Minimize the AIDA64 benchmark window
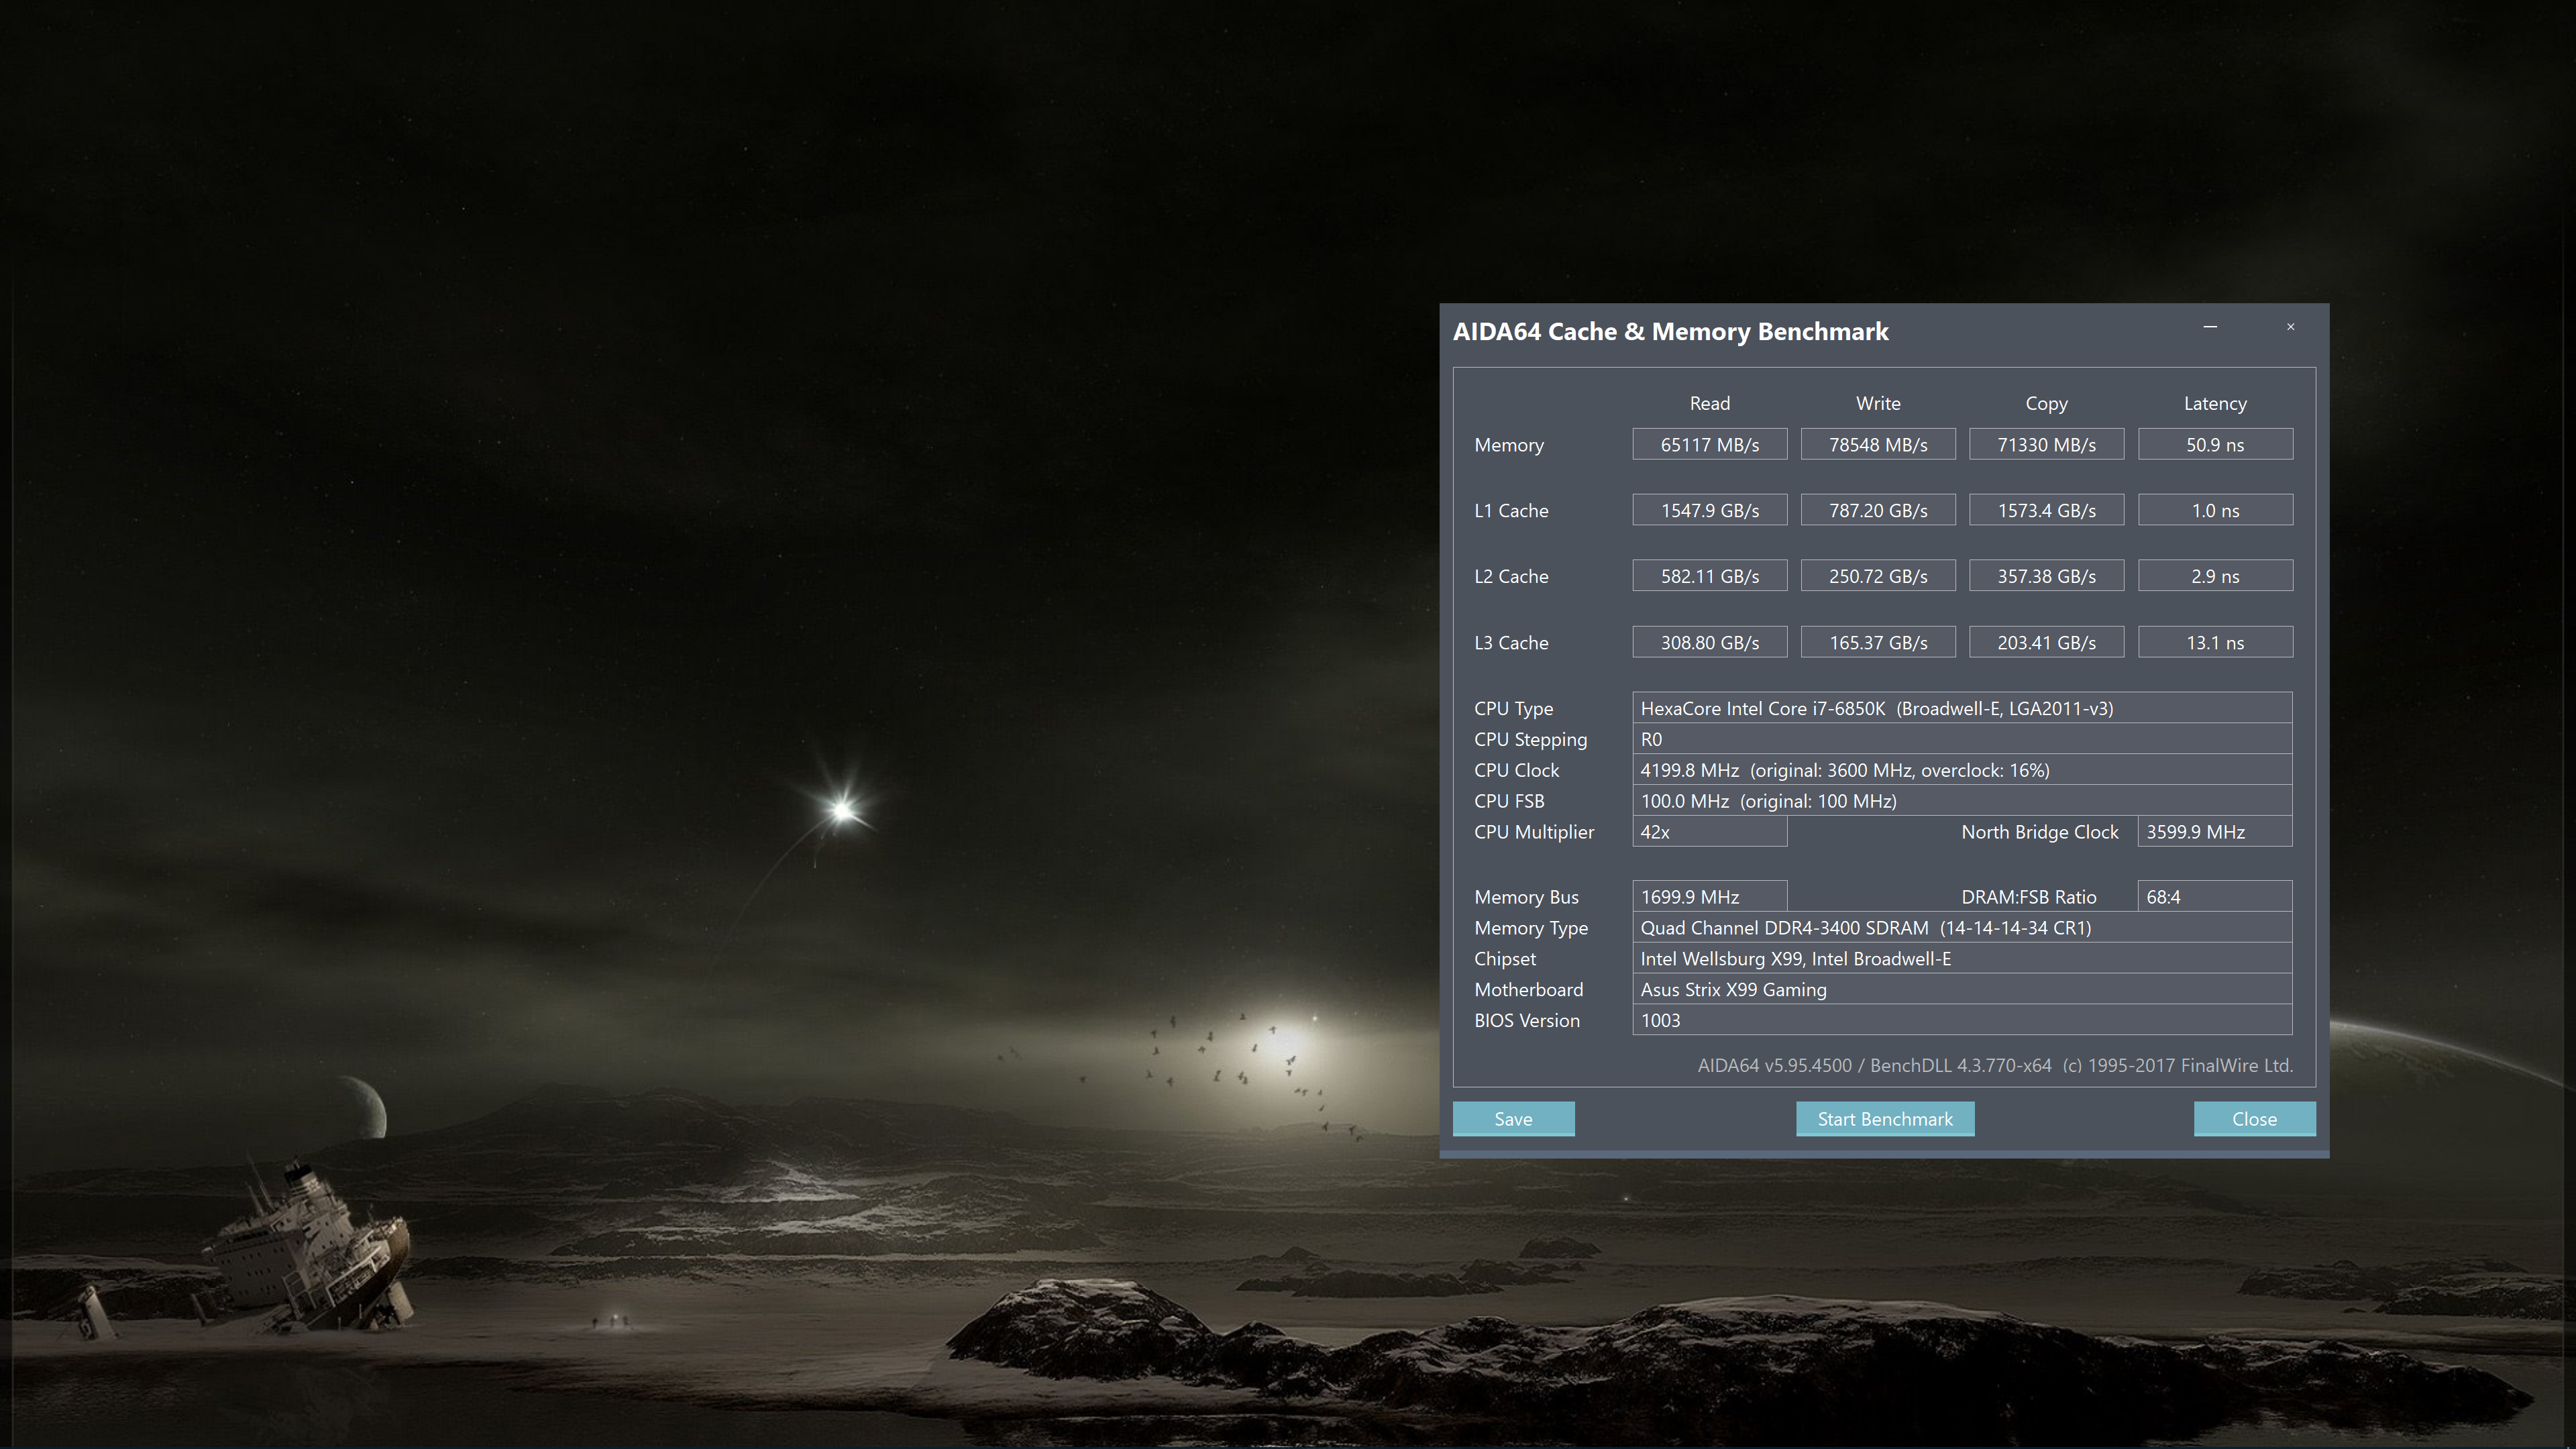 pyautogui.click(x=2210, y=327)
